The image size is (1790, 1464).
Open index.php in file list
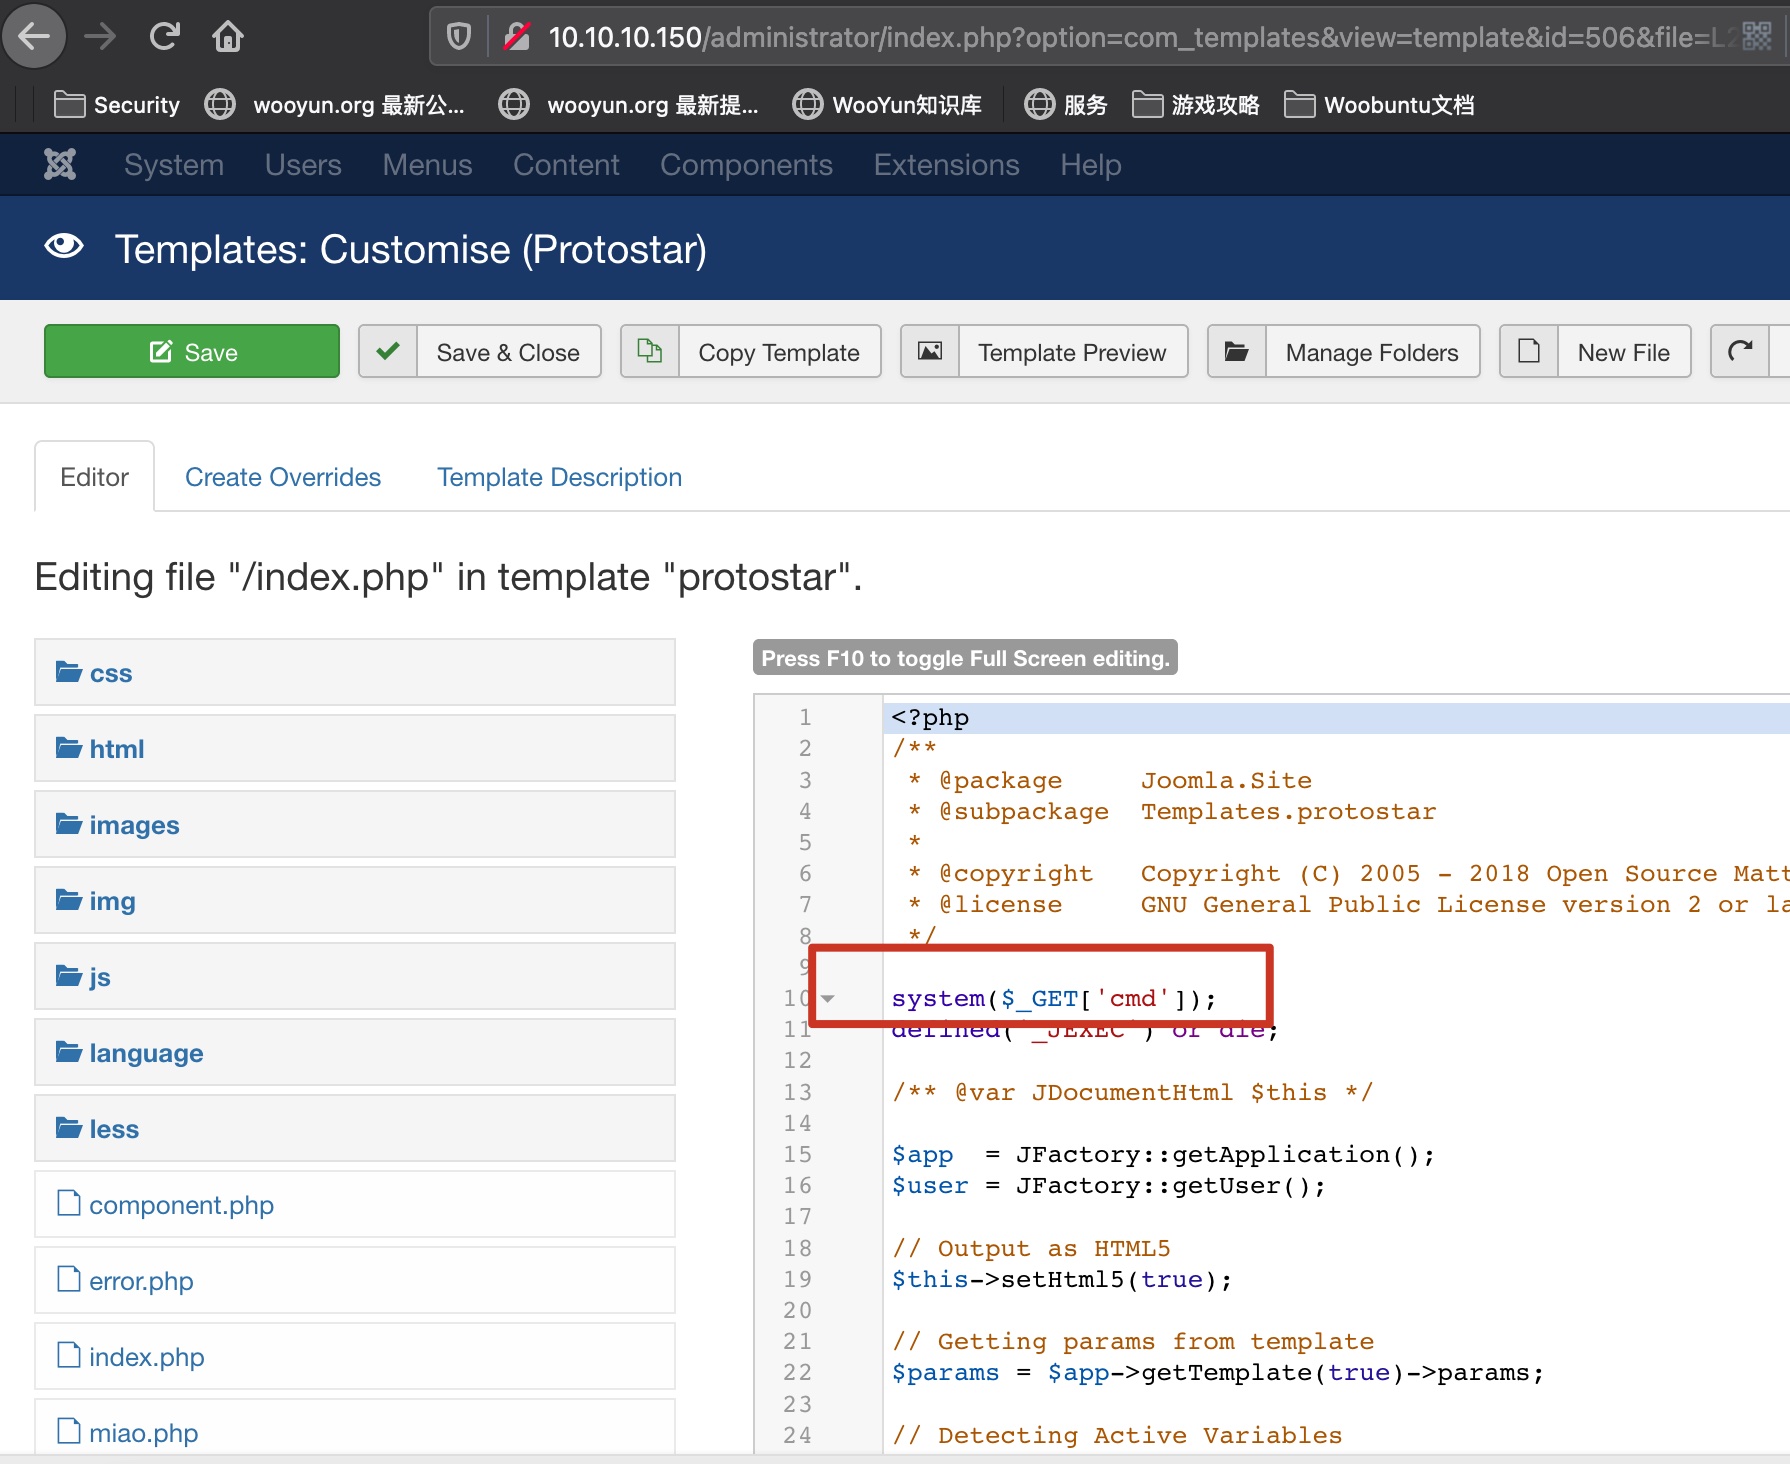pos(146,1356)
